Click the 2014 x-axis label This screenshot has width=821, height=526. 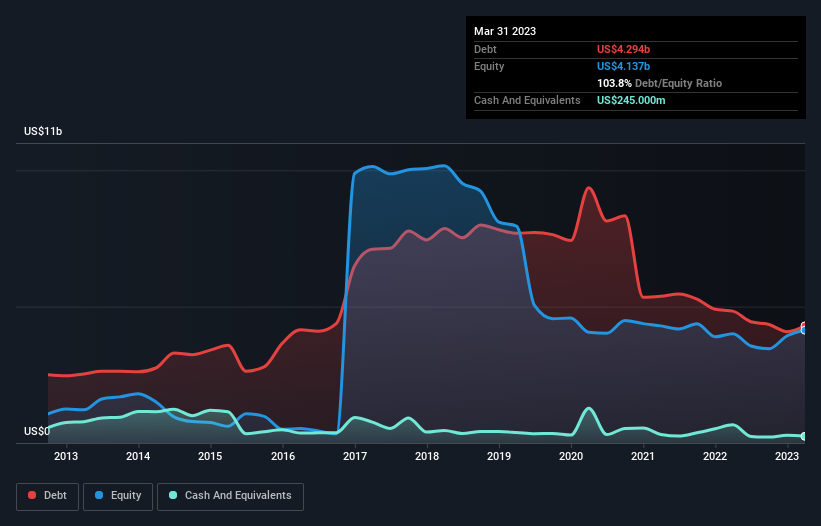pyautogui.click(x=138, y=456)
